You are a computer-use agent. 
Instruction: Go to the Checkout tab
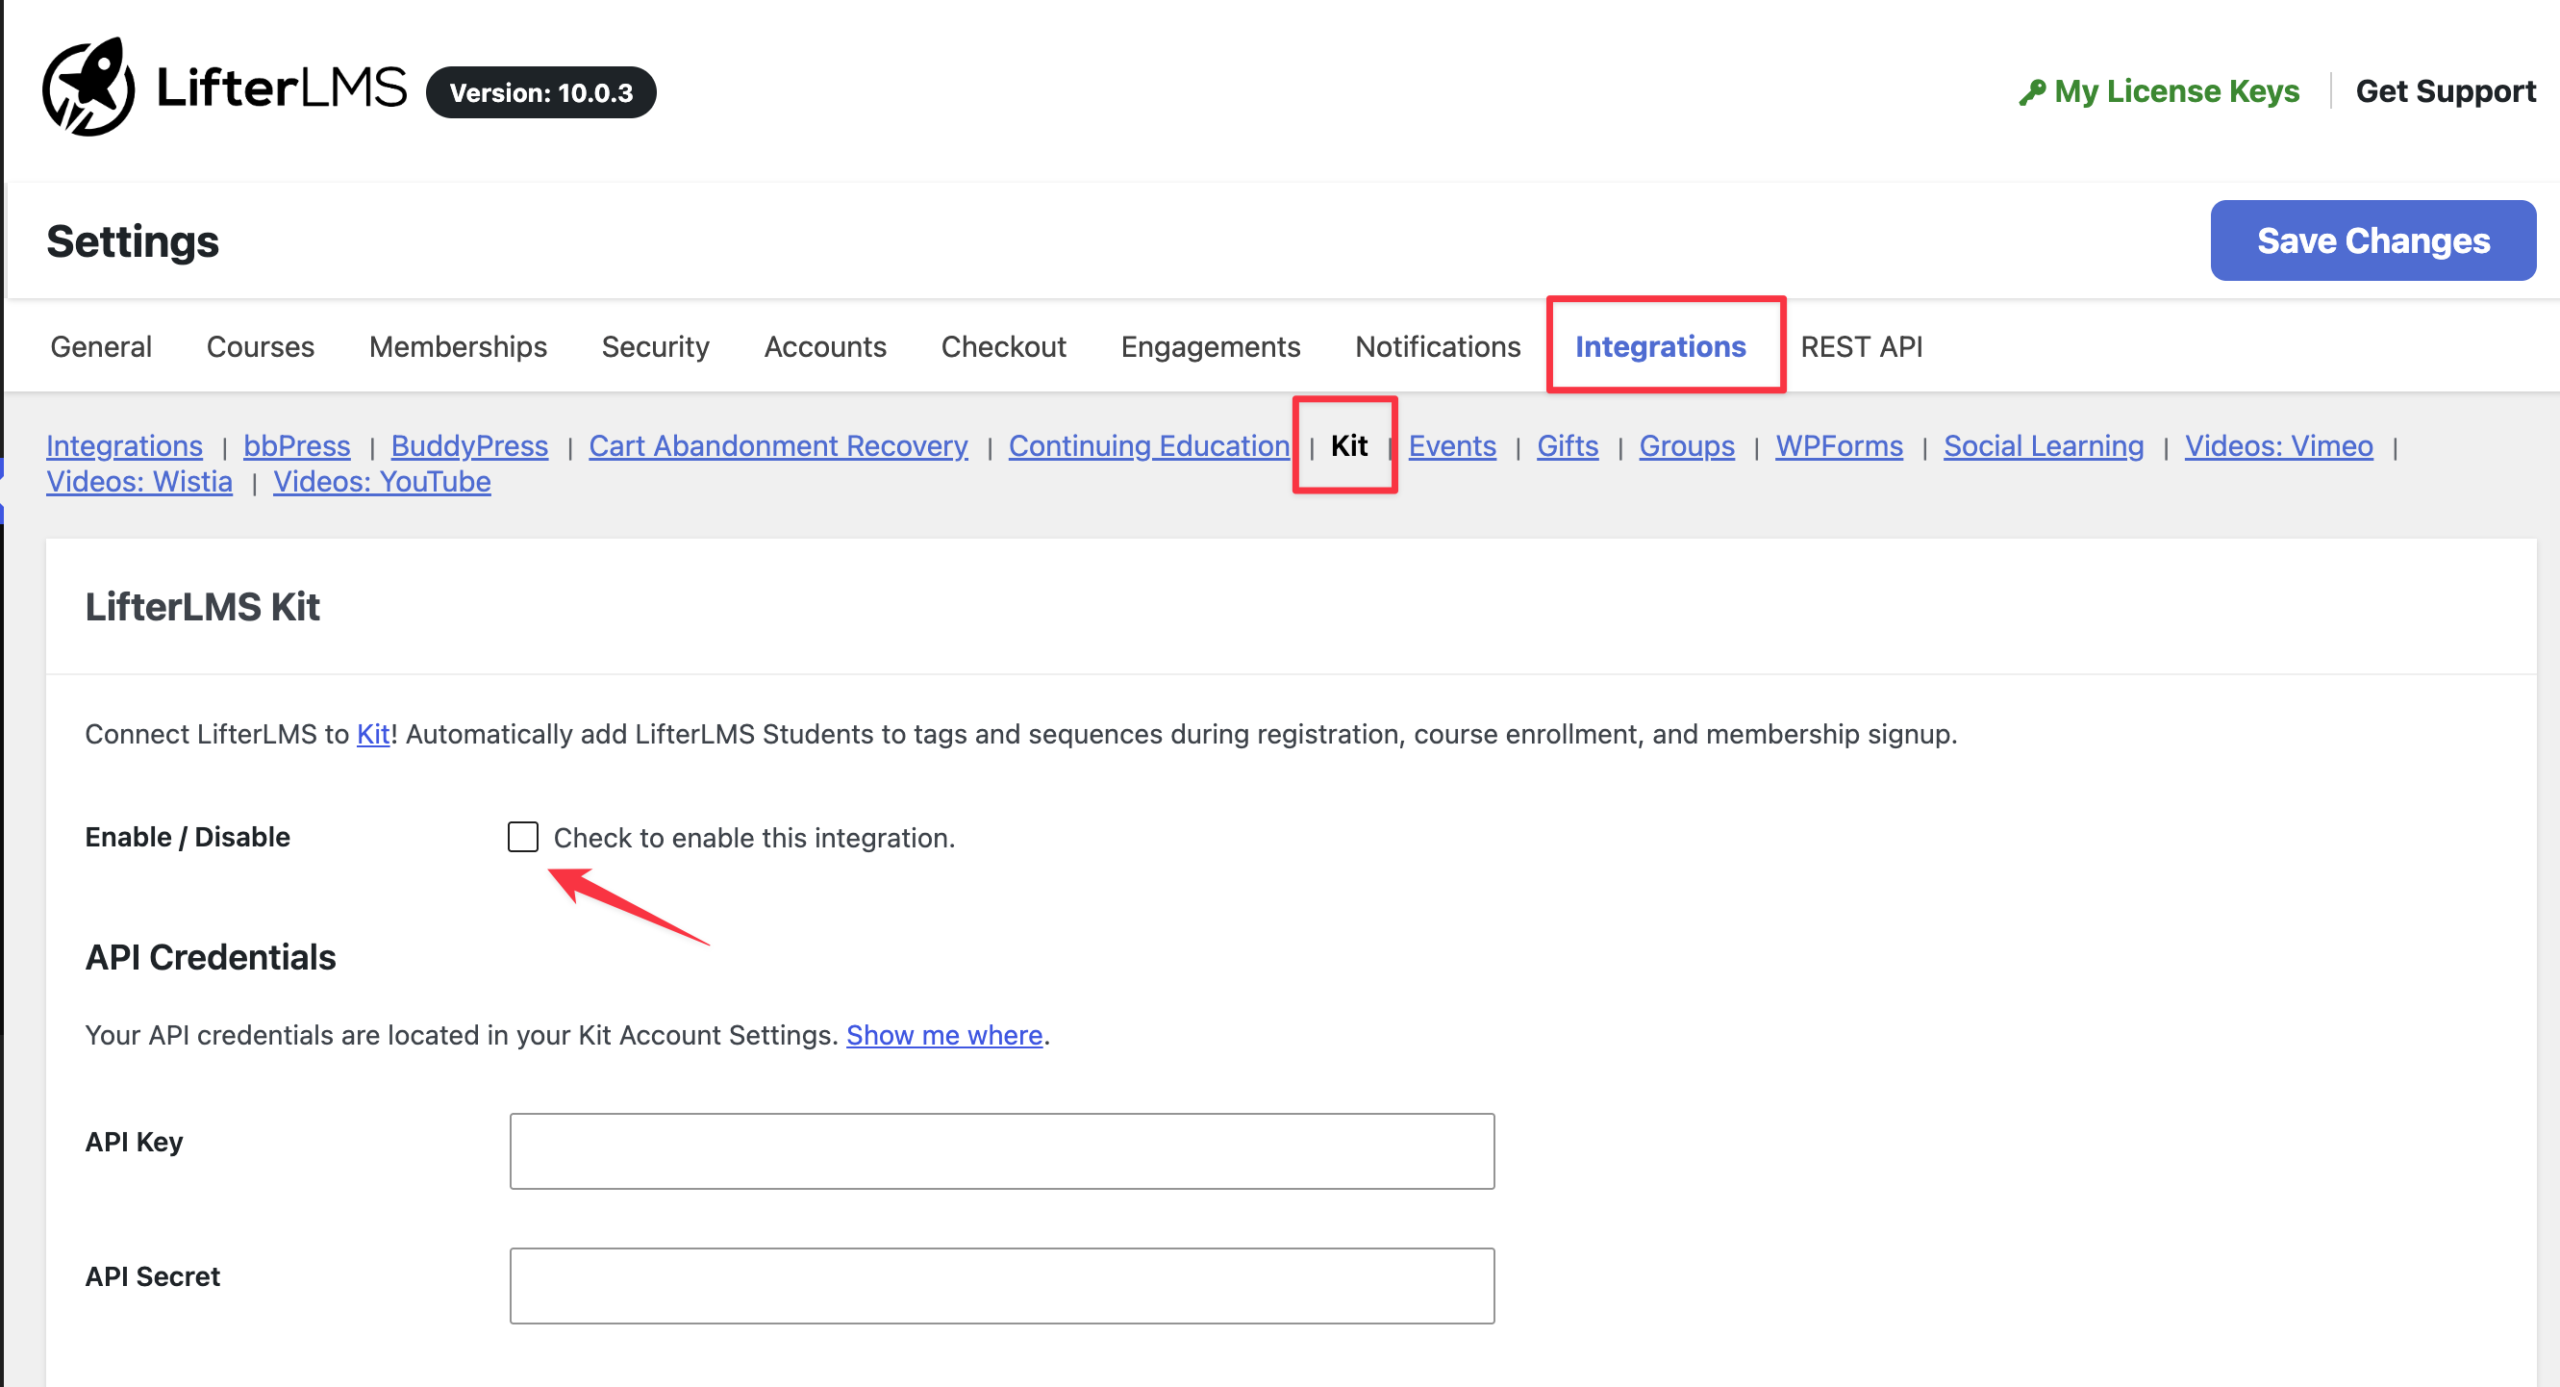point(1003,346)
